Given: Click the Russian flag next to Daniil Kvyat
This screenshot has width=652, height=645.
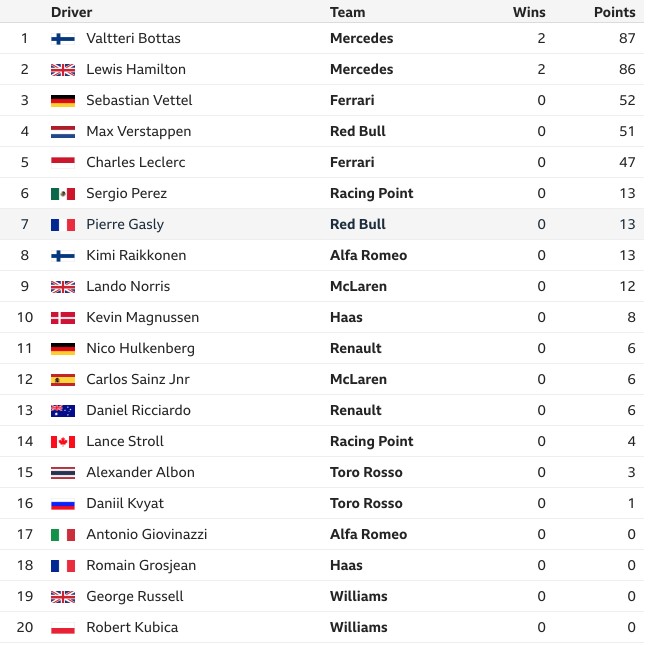Looking at the screenshot, I should click(x=63, y=504).
